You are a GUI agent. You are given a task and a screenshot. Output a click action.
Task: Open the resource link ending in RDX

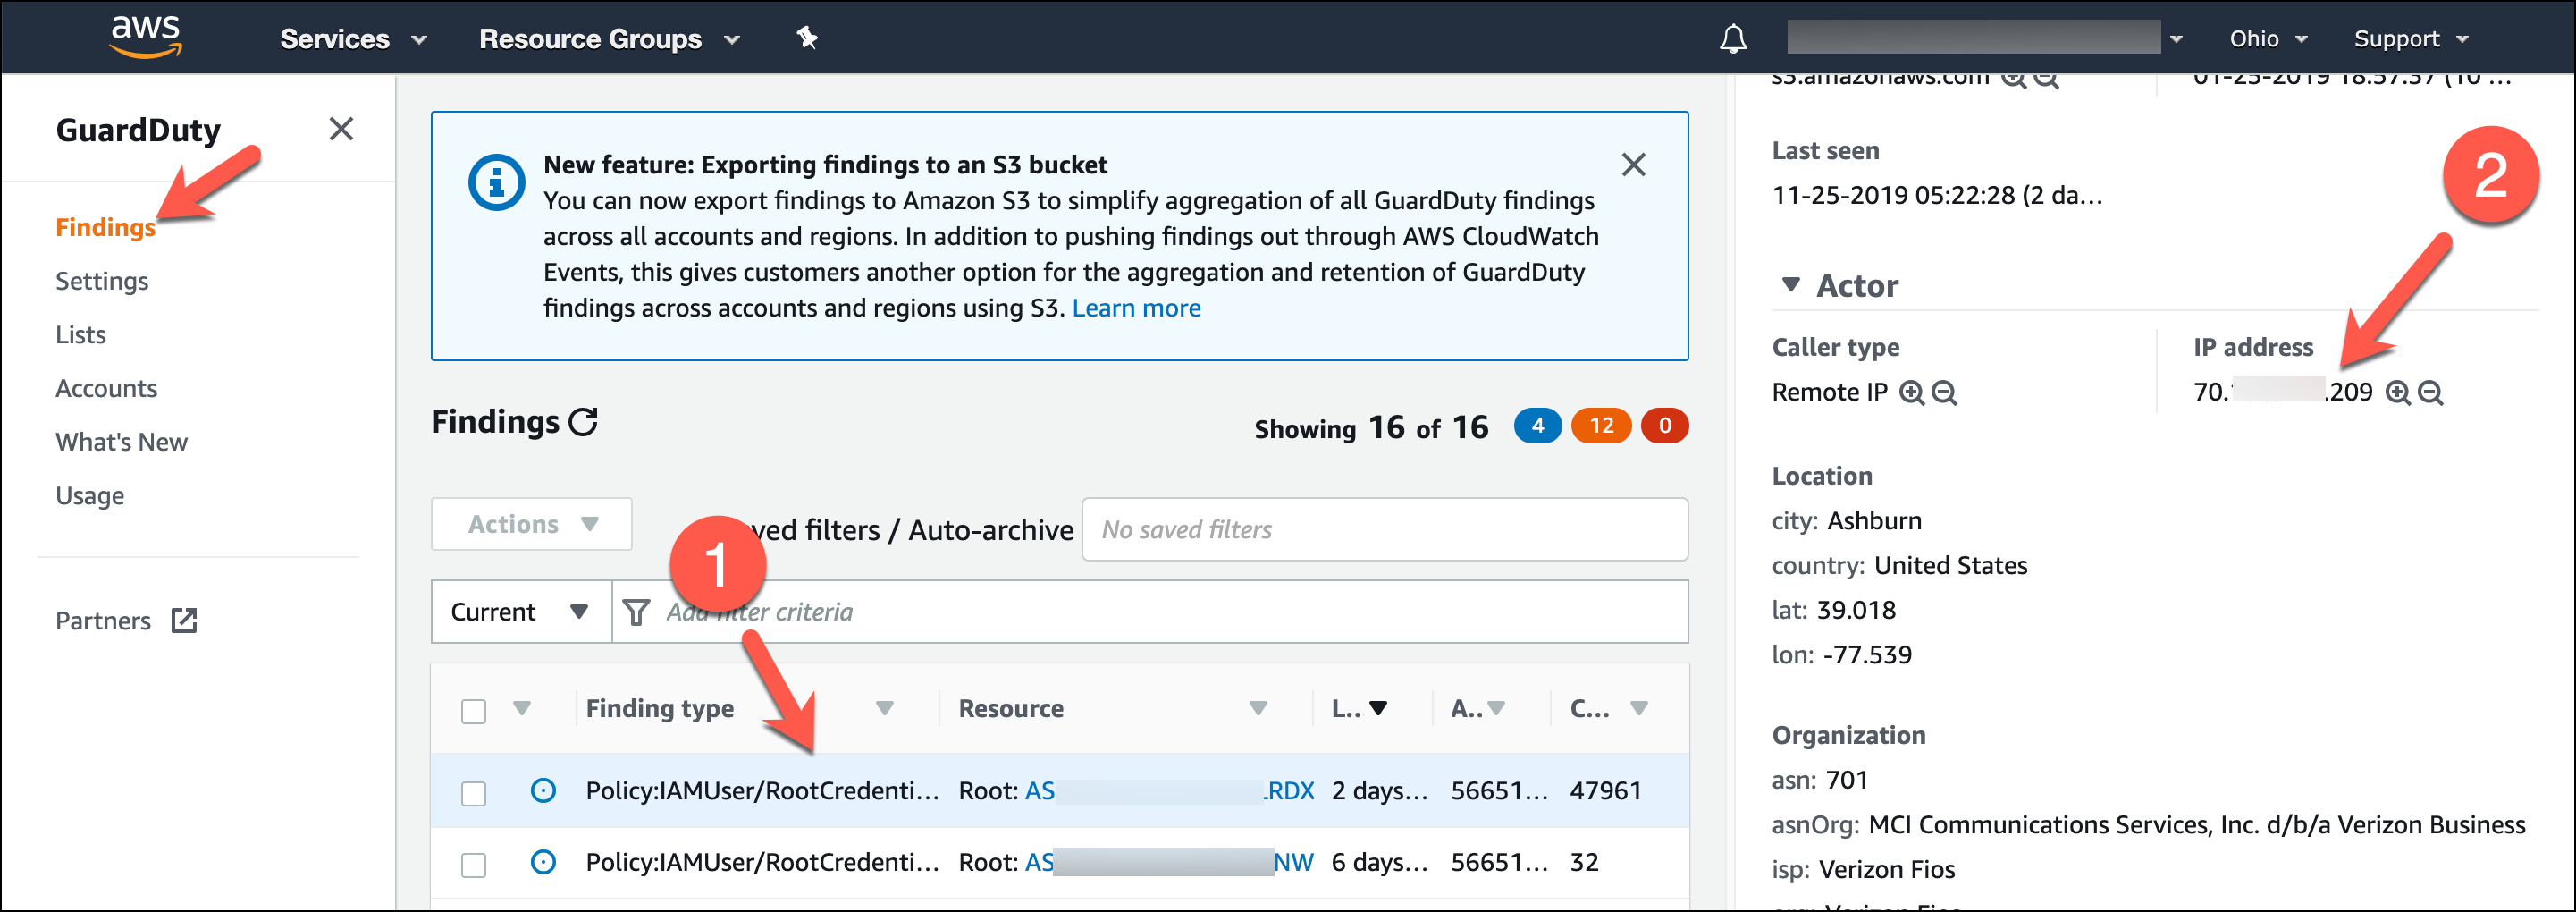point(1170,791)
